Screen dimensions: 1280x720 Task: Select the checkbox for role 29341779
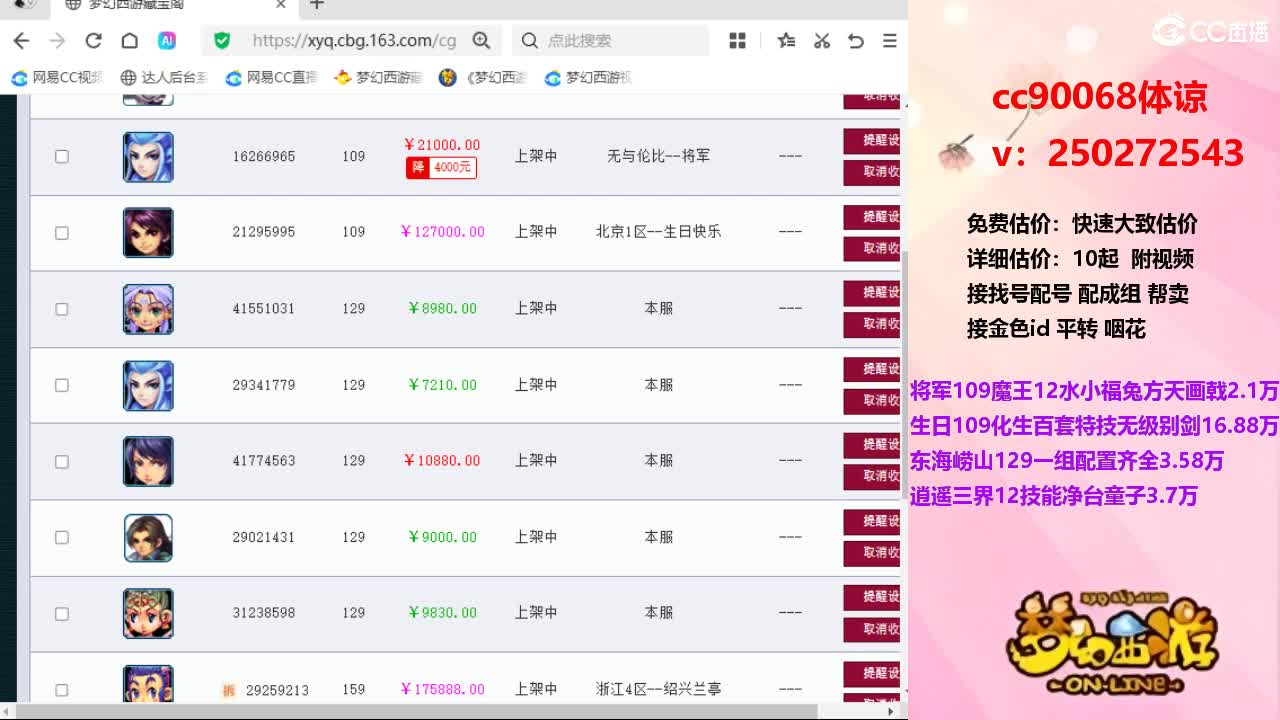pyautogui.click(x=62, y=385)
